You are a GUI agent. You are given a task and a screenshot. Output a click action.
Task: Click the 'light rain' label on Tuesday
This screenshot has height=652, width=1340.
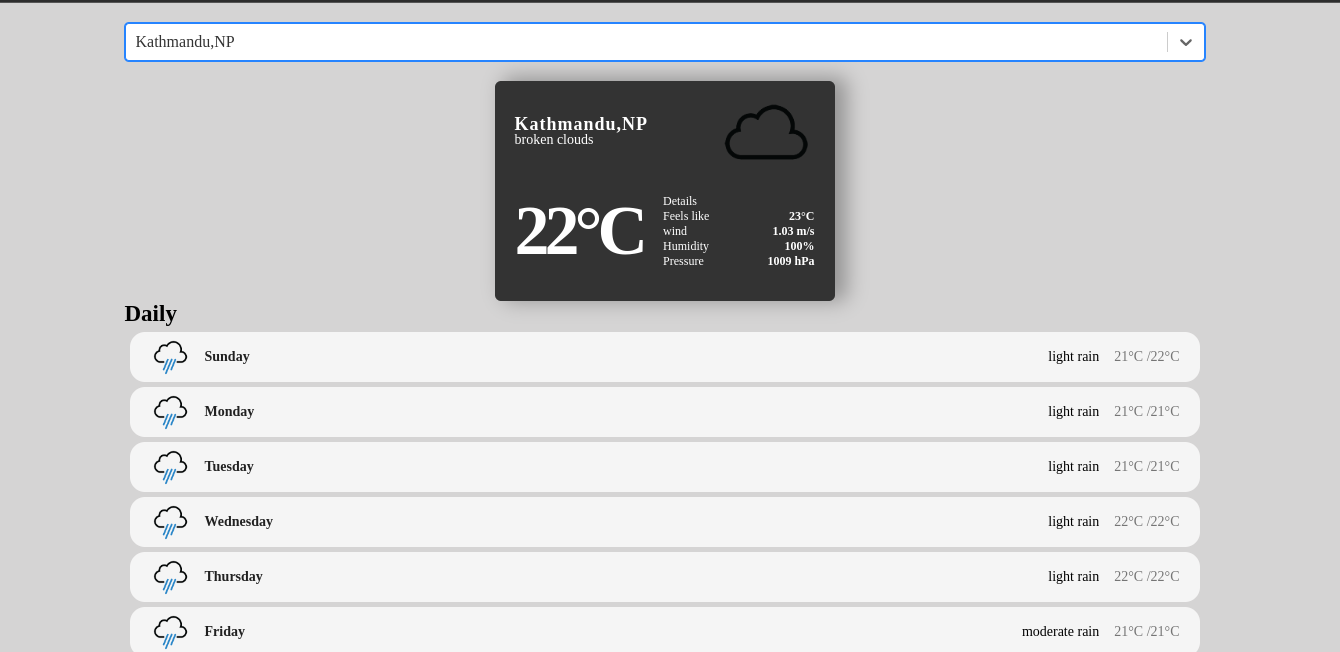click(1073, 467)
